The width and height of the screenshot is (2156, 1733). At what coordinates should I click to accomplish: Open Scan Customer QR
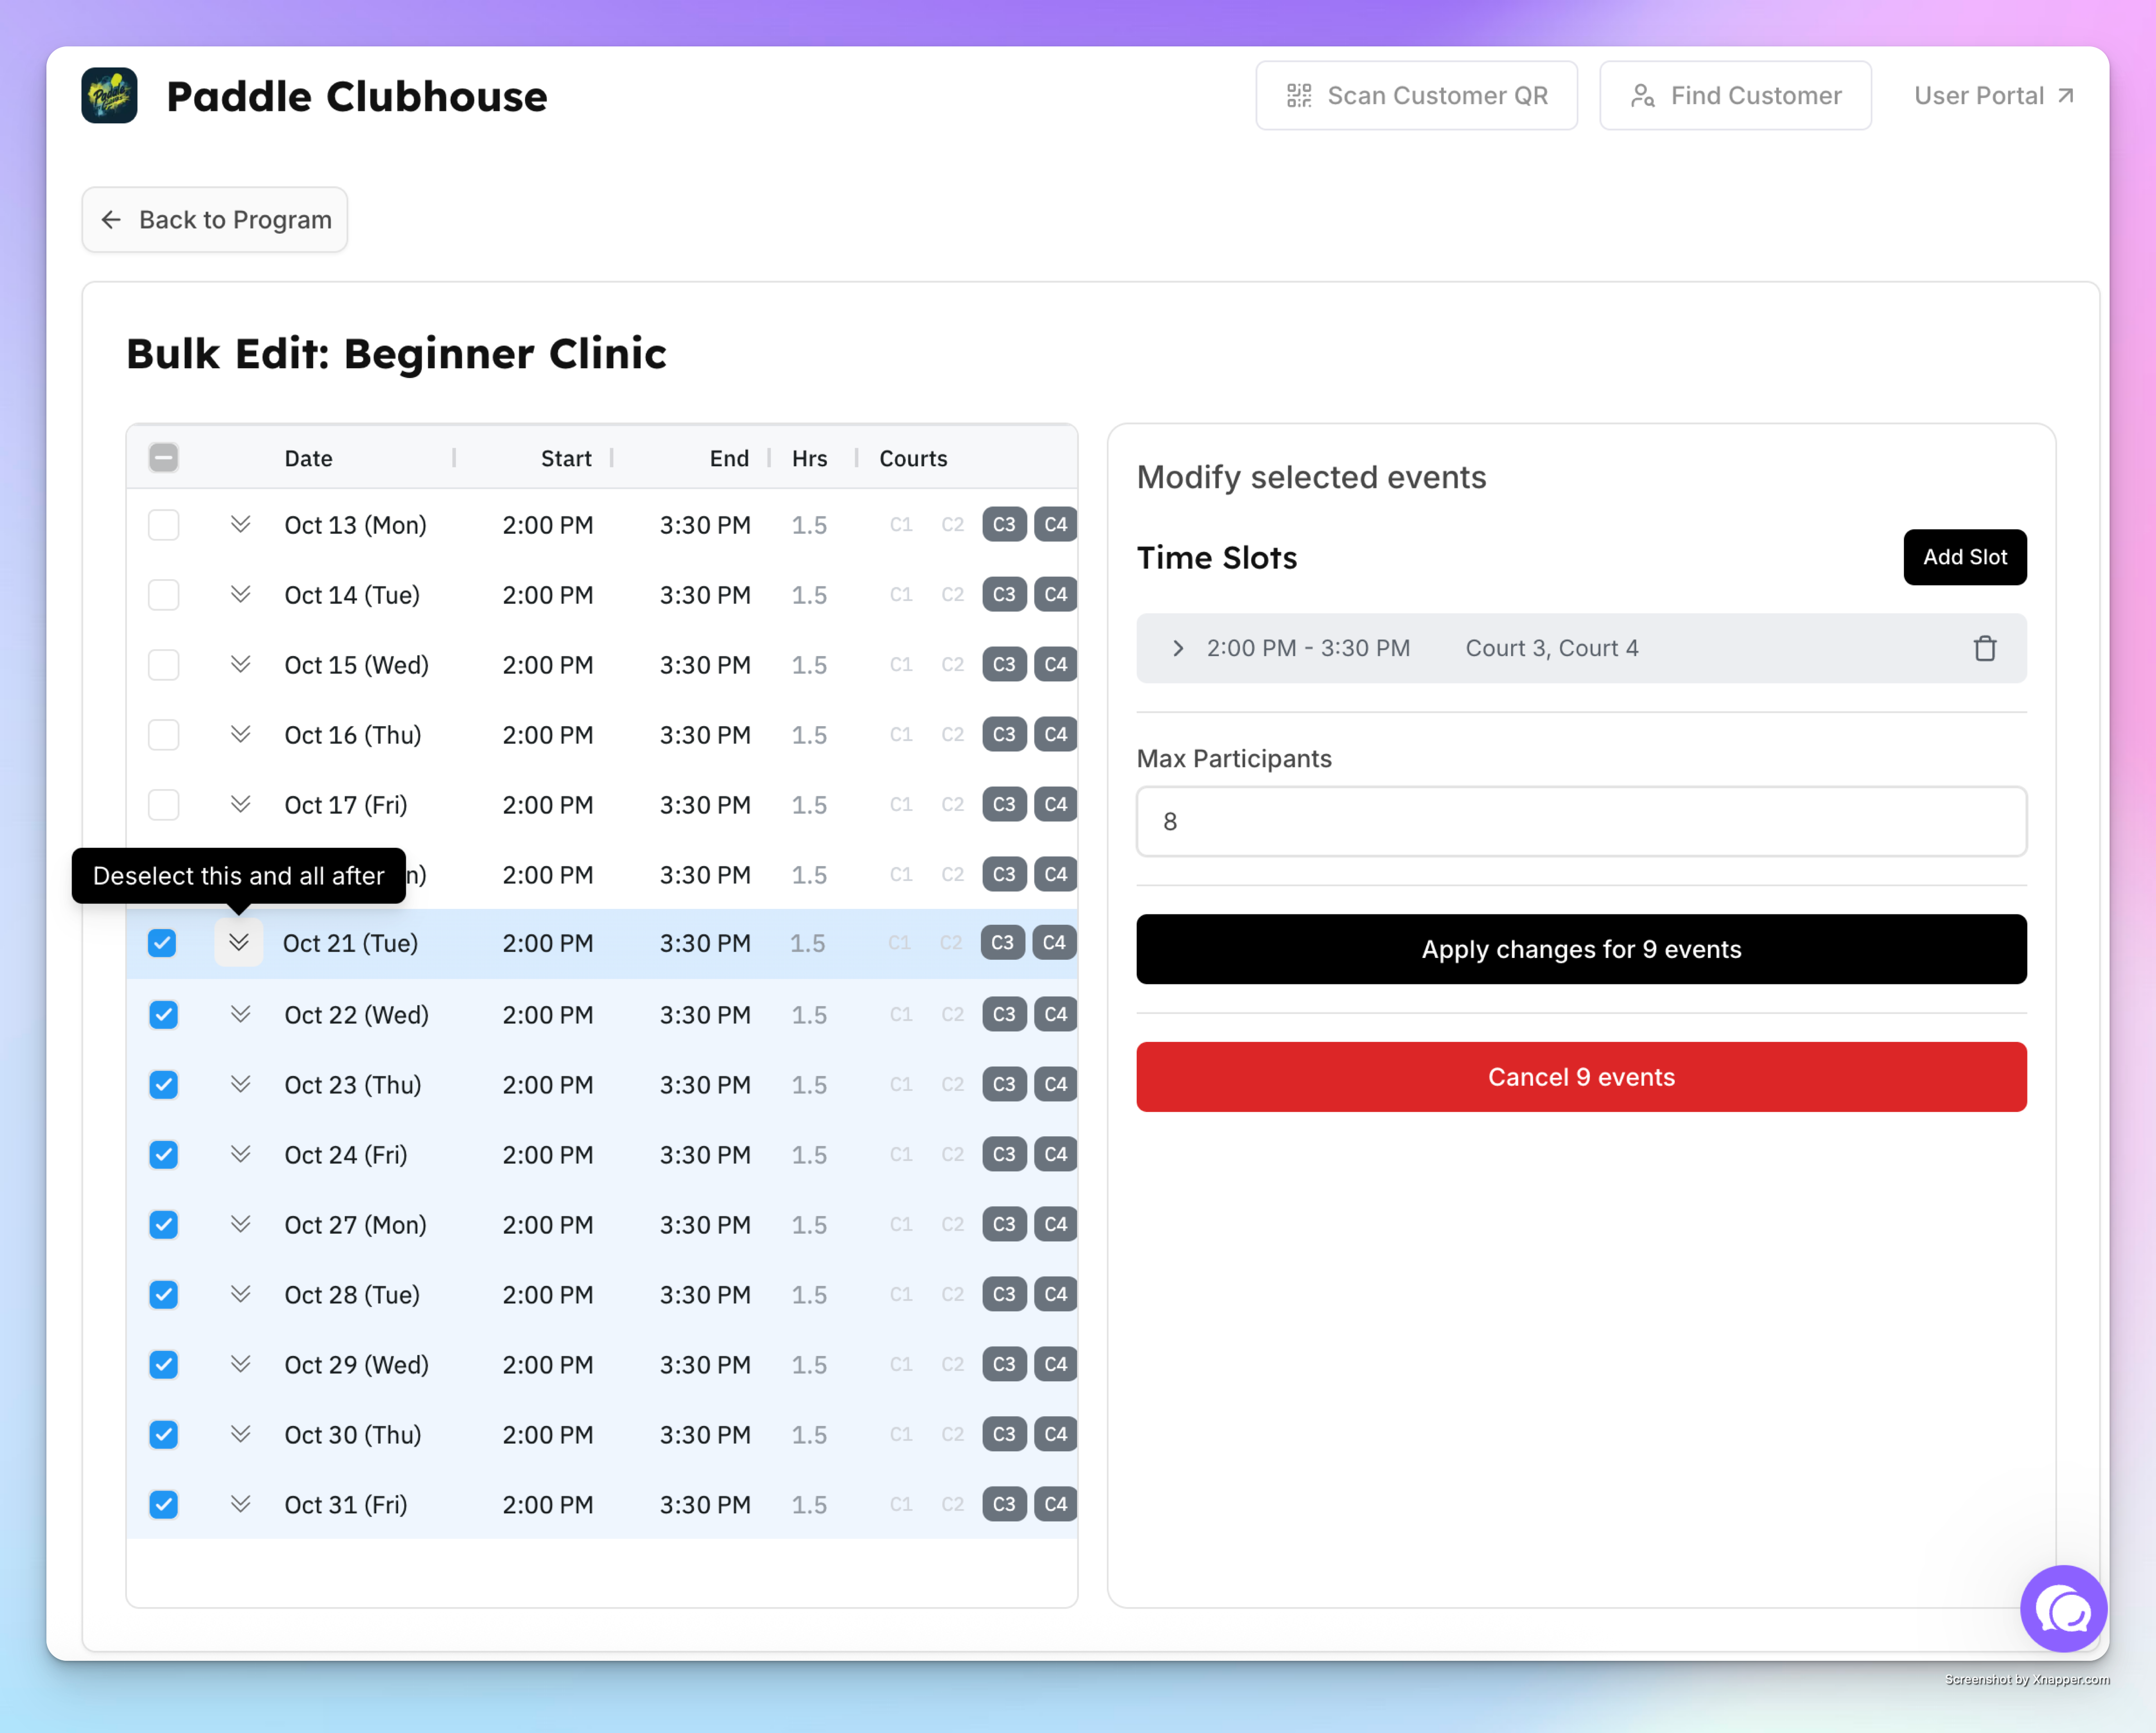tap(1416, 96)
